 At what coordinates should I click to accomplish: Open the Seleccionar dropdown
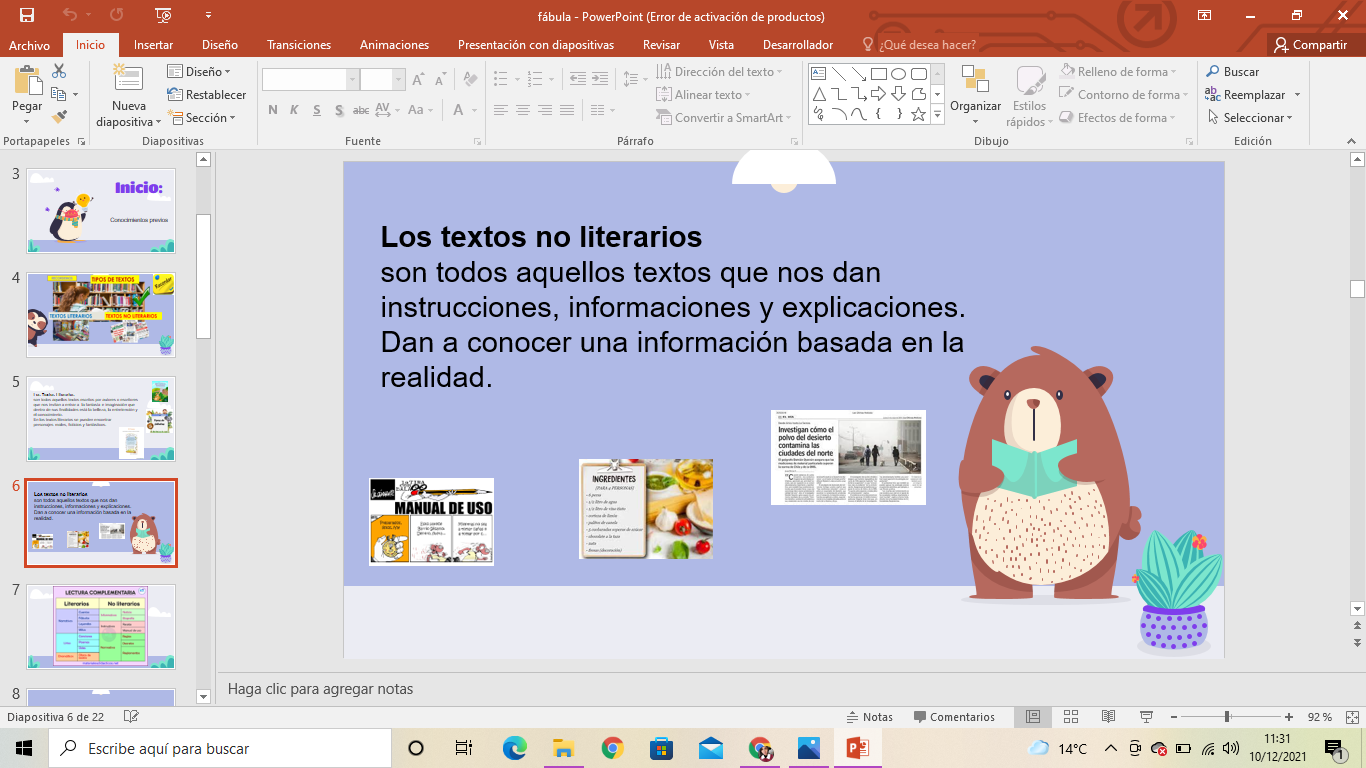click(x=1249, y=117)
